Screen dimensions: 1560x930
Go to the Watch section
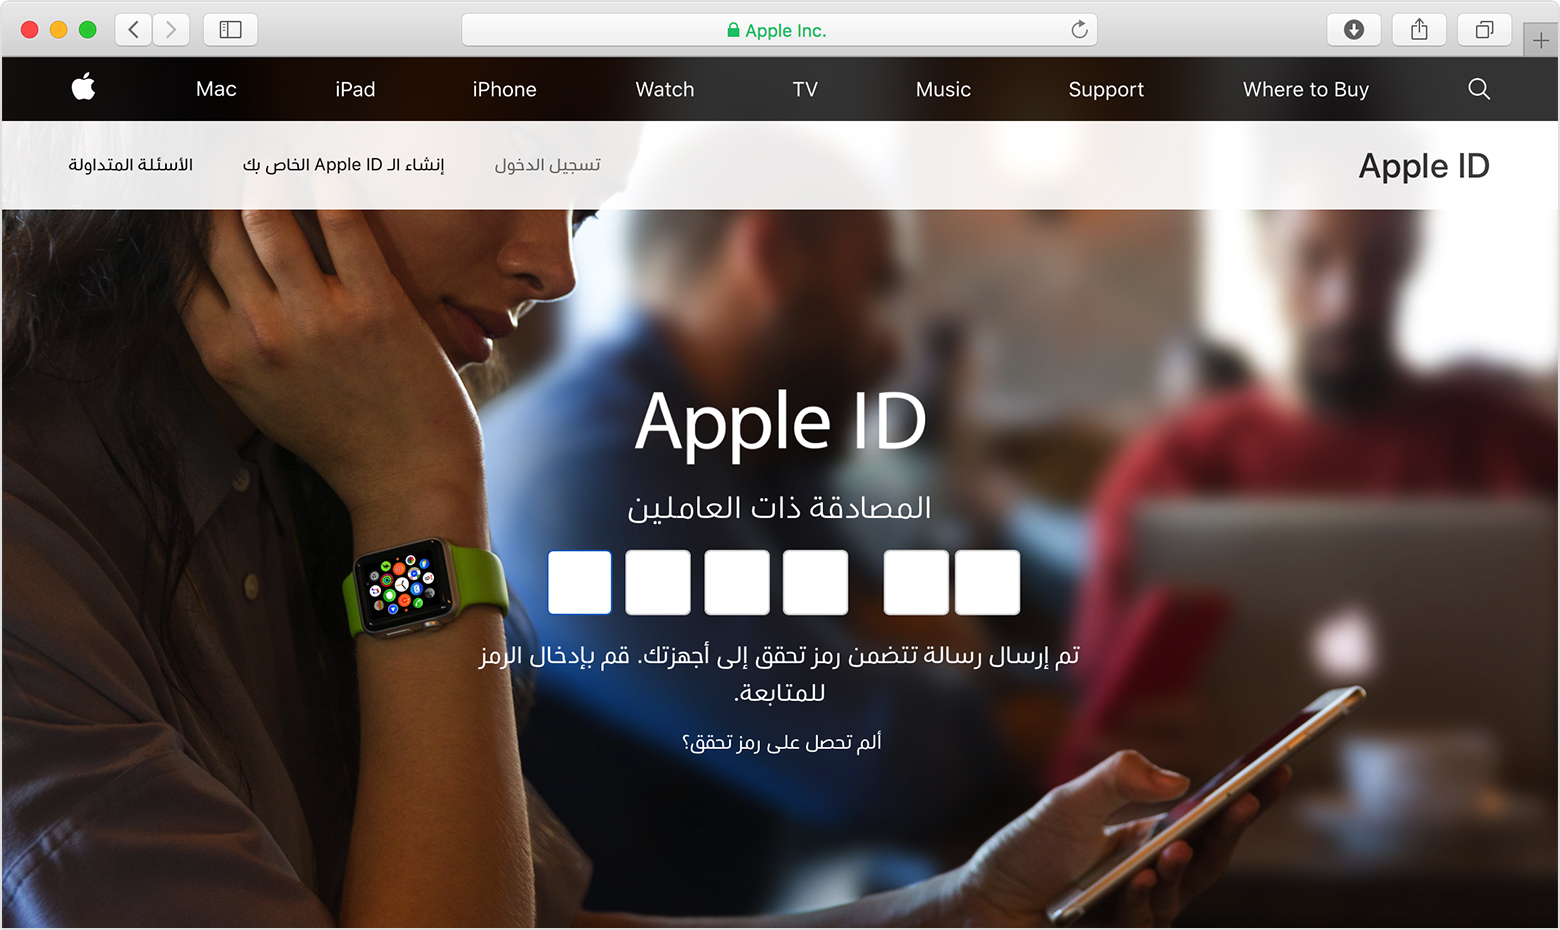665,89
